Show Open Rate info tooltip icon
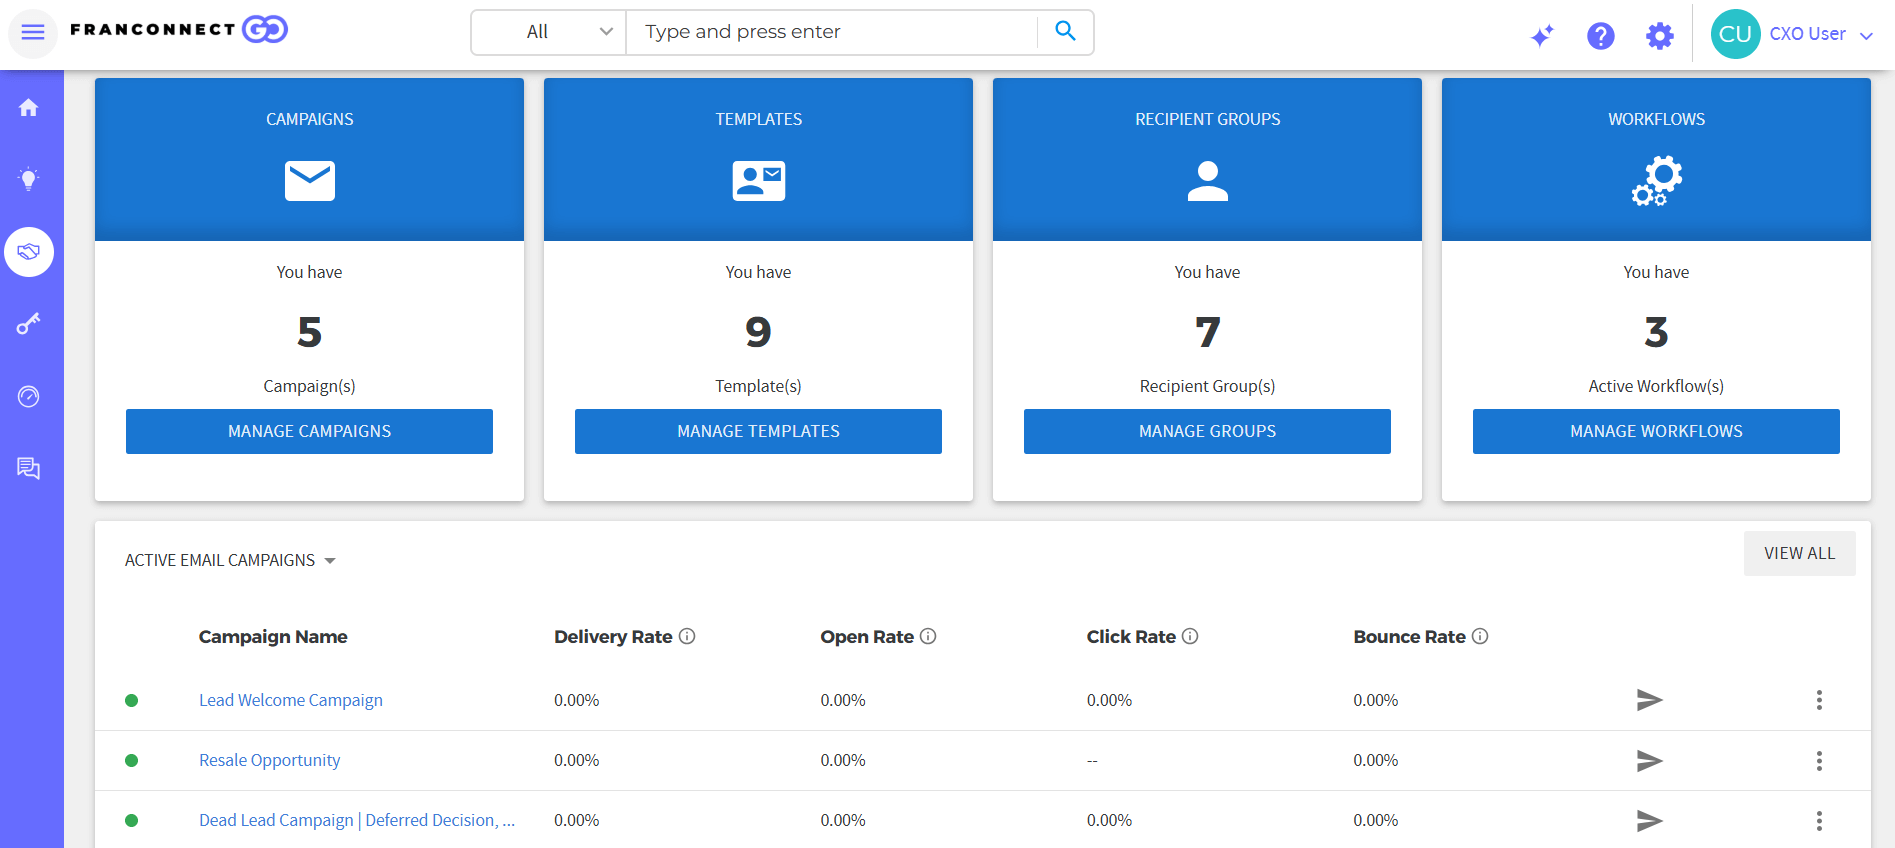1895x848 pixels. (x=928, y=636)
